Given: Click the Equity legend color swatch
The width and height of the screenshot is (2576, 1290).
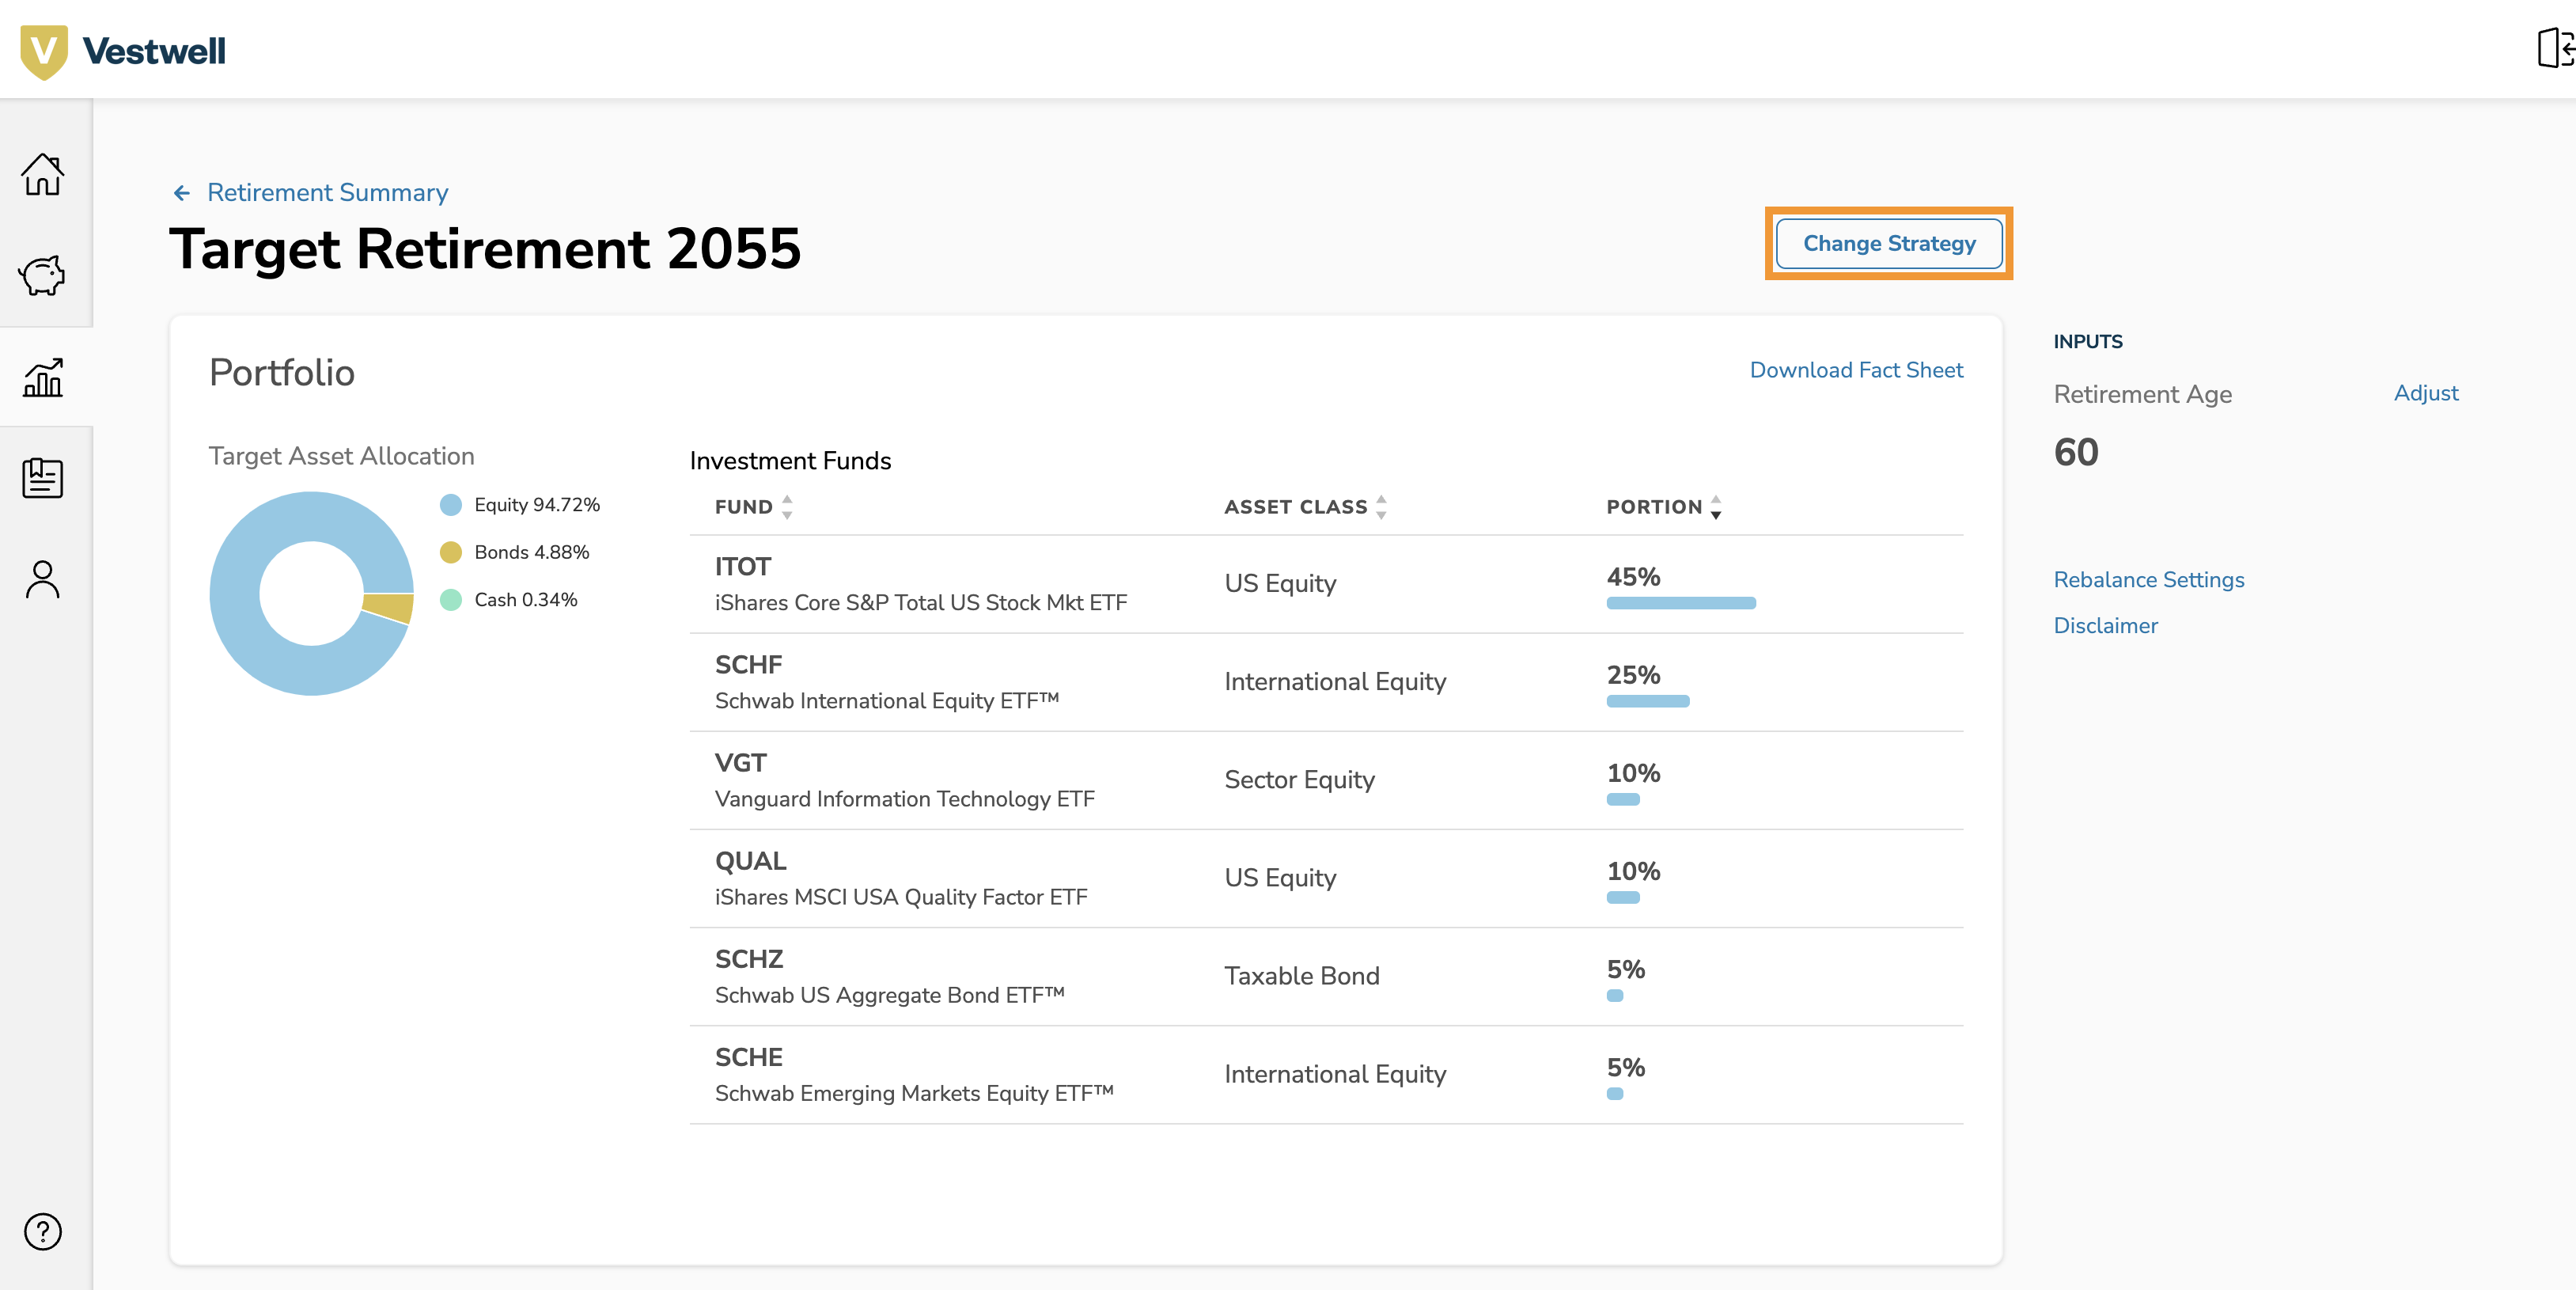Looking at the screenshot, I should tap(452, 505).
